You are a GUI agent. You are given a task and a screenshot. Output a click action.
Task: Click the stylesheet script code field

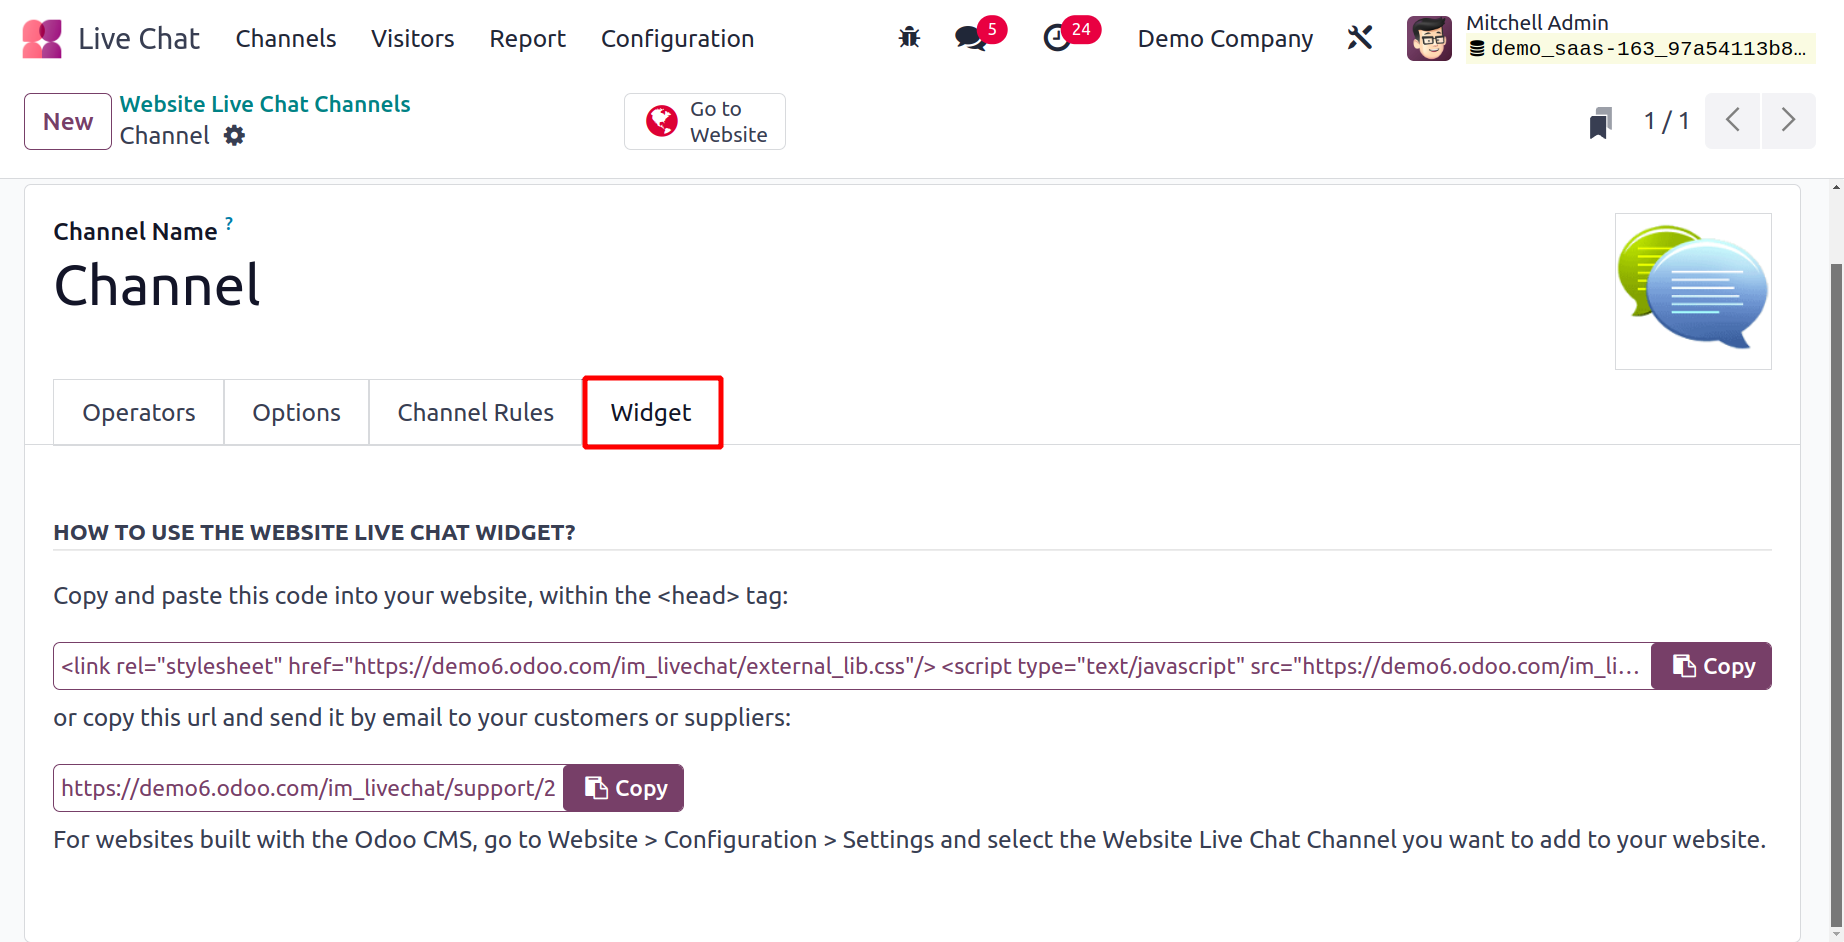(x=852, y=666)
